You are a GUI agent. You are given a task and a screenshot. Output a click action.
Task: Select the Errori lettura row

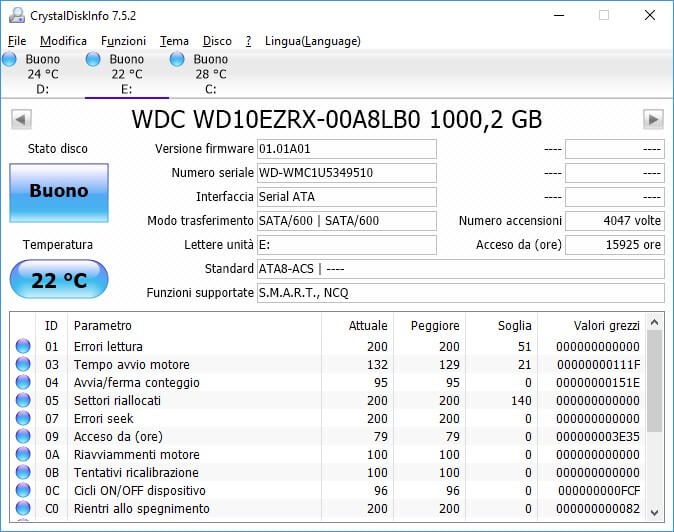(328, 346)
